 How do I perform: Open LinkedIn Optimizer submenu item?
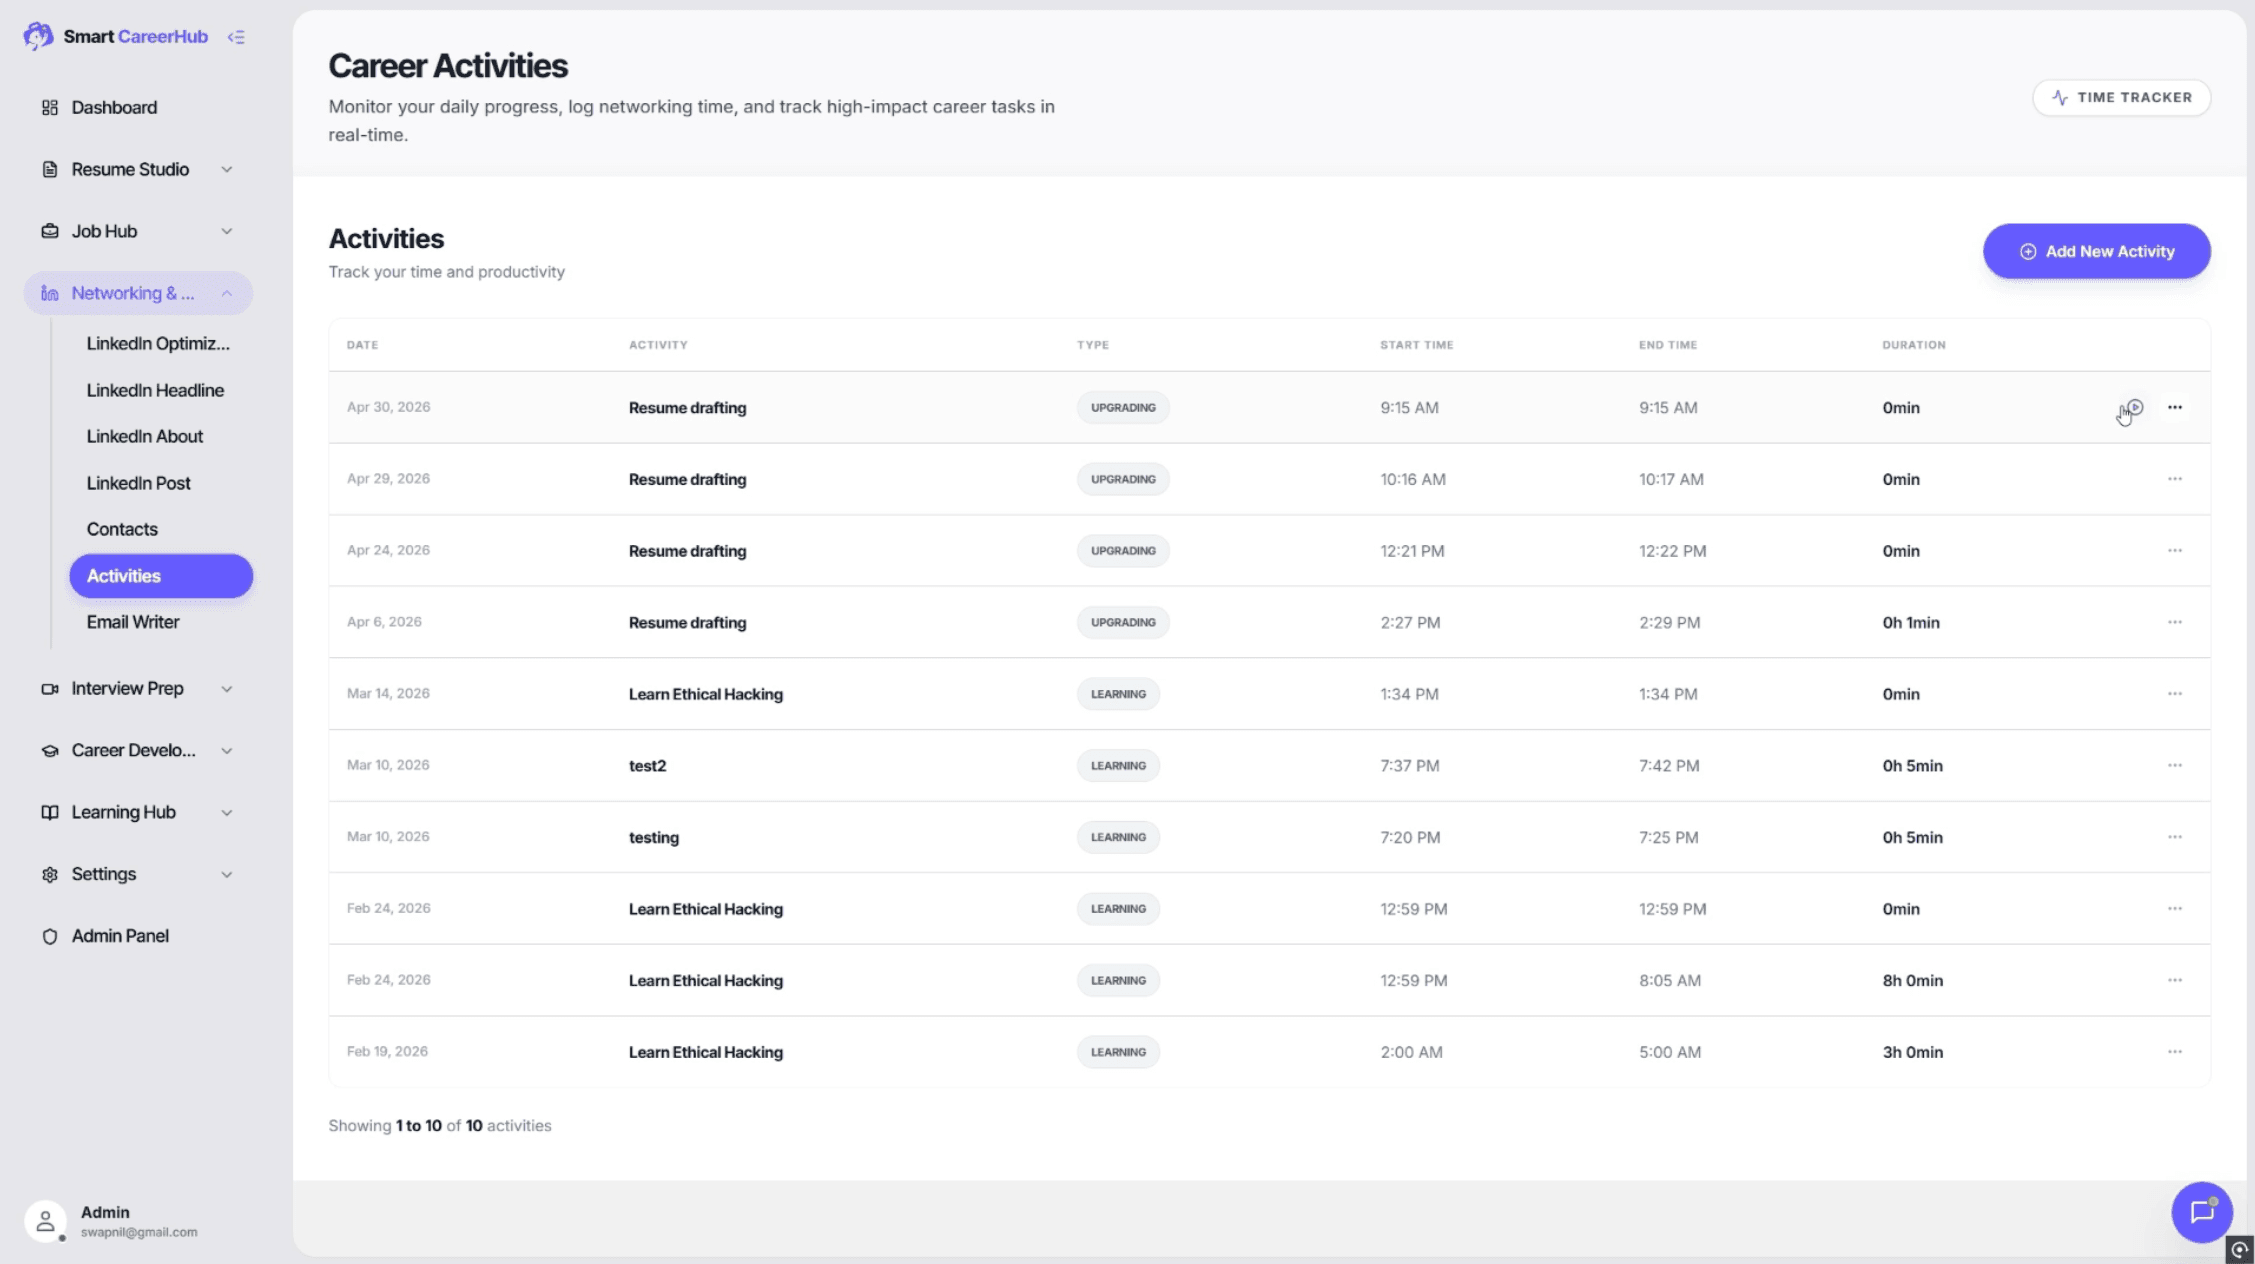click(x=160, y=343)
